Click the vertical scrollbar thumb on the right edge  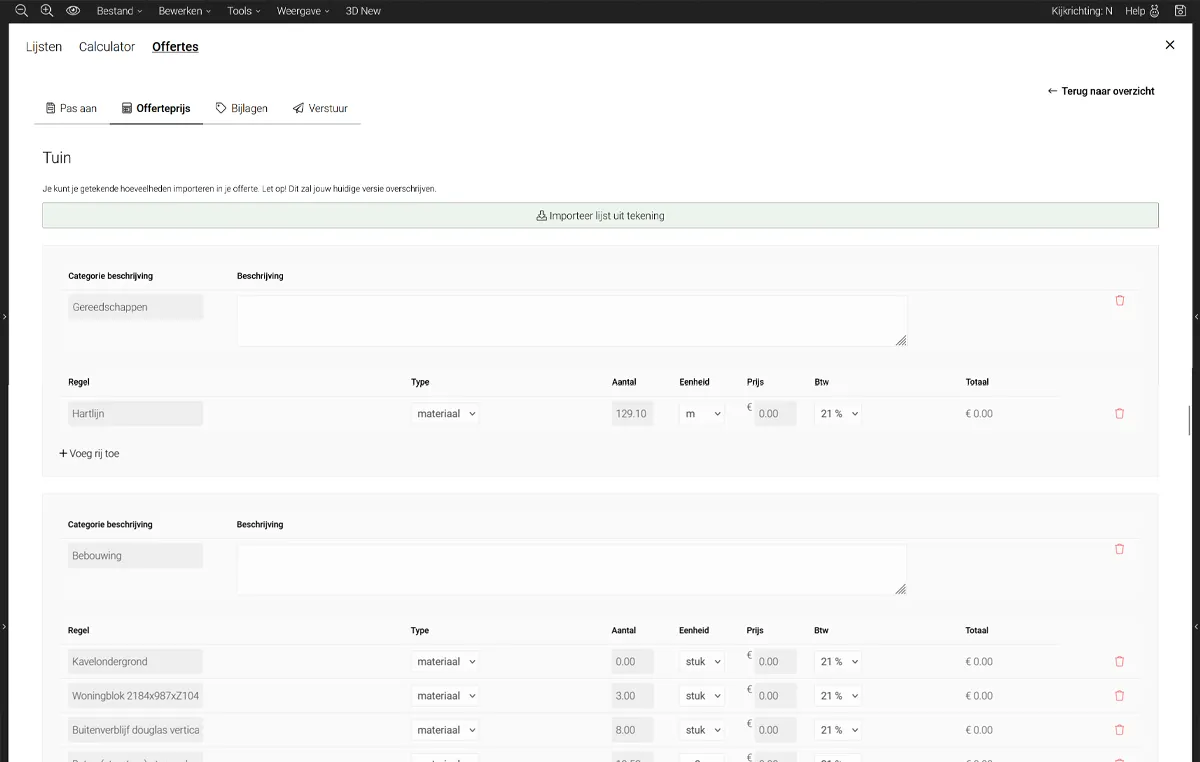(1189, 420)
